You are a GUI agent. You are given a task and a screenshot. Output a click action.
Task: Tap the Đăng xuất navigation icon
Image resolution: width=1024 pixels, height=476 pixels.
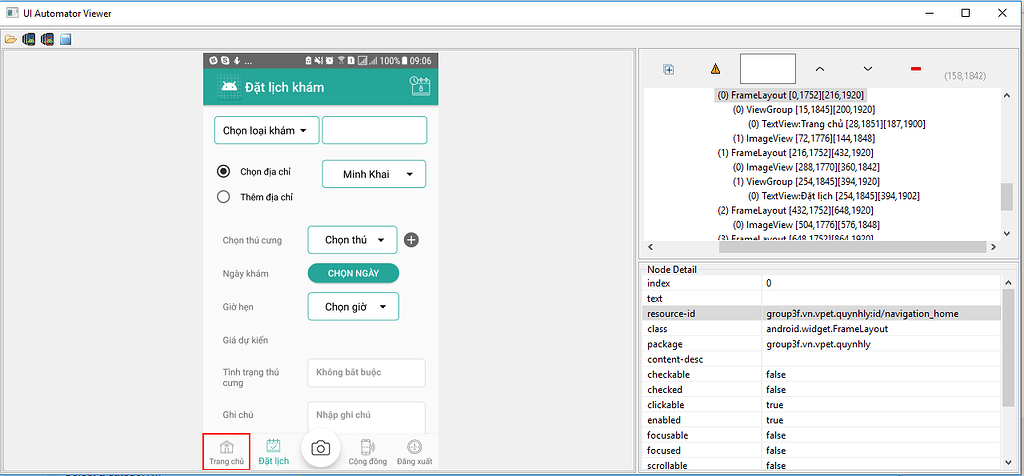[x=415, y=447]
